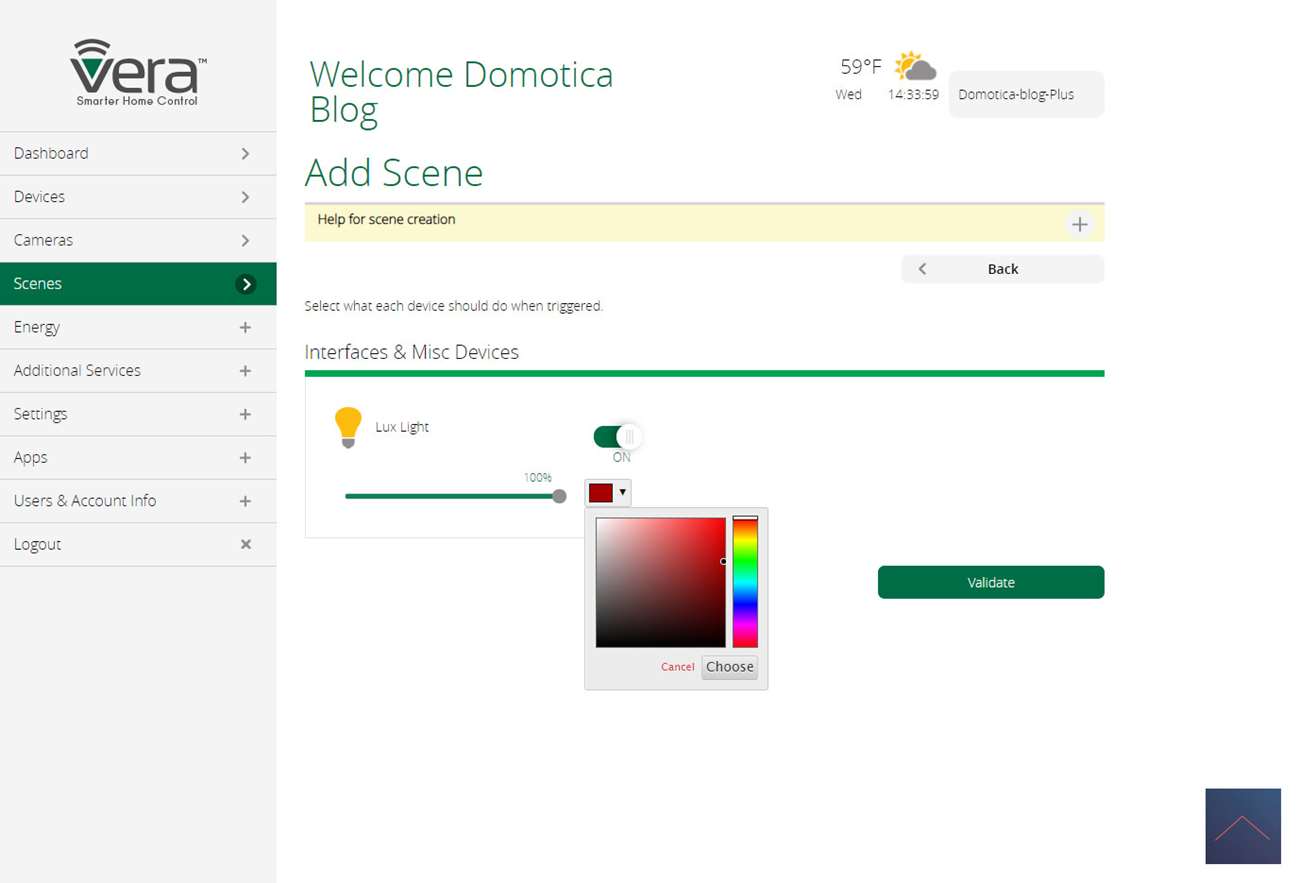Click the Lux Light bulb icon

click(x=347, y=427)
